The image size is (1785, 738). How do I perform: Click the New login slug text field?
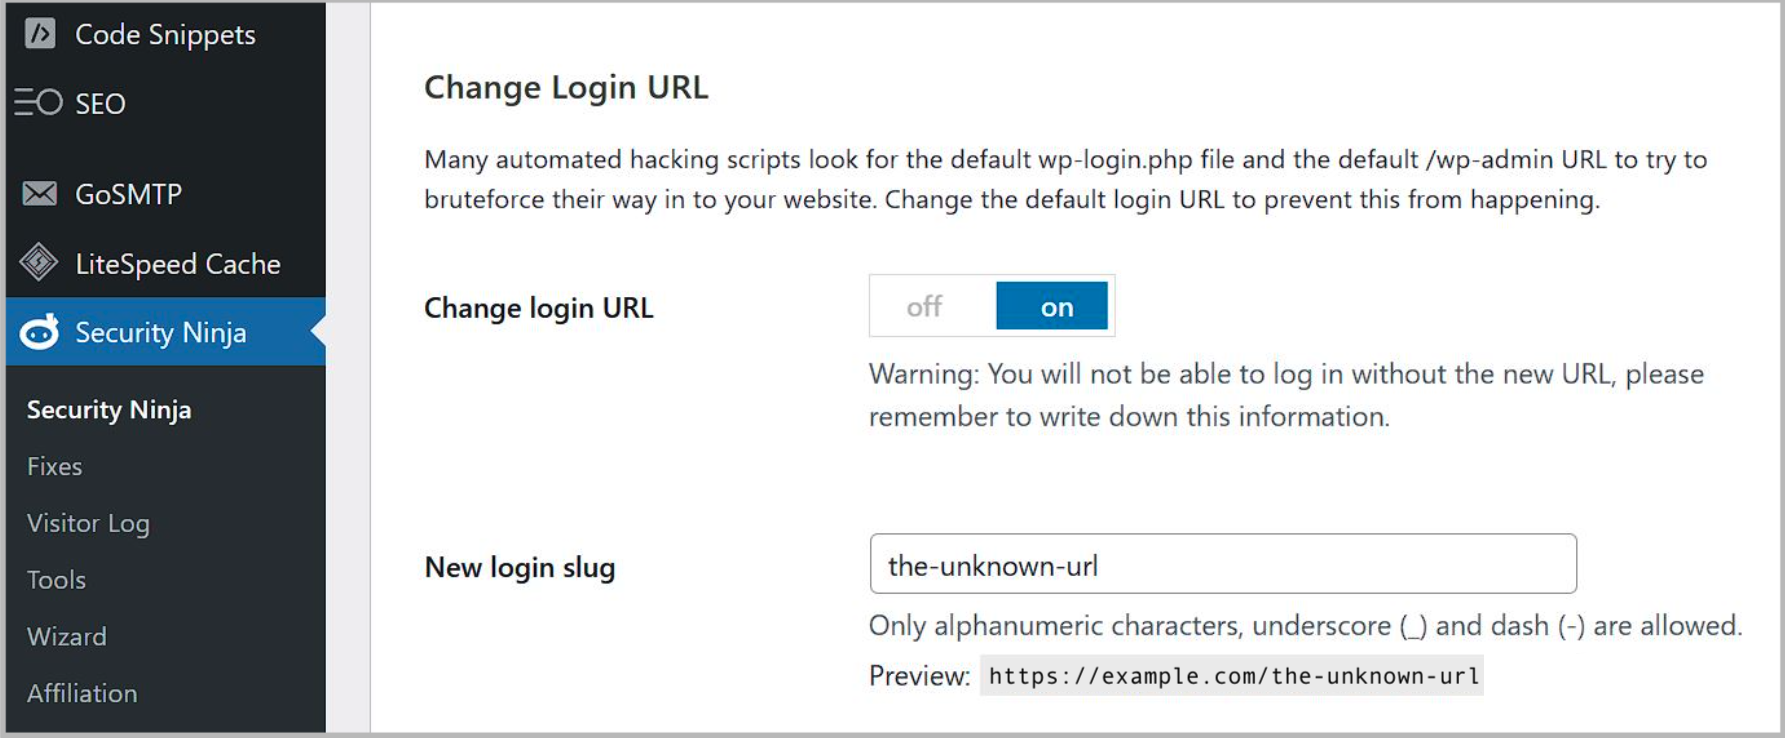pyautogui.click(x=1222, y=565)
